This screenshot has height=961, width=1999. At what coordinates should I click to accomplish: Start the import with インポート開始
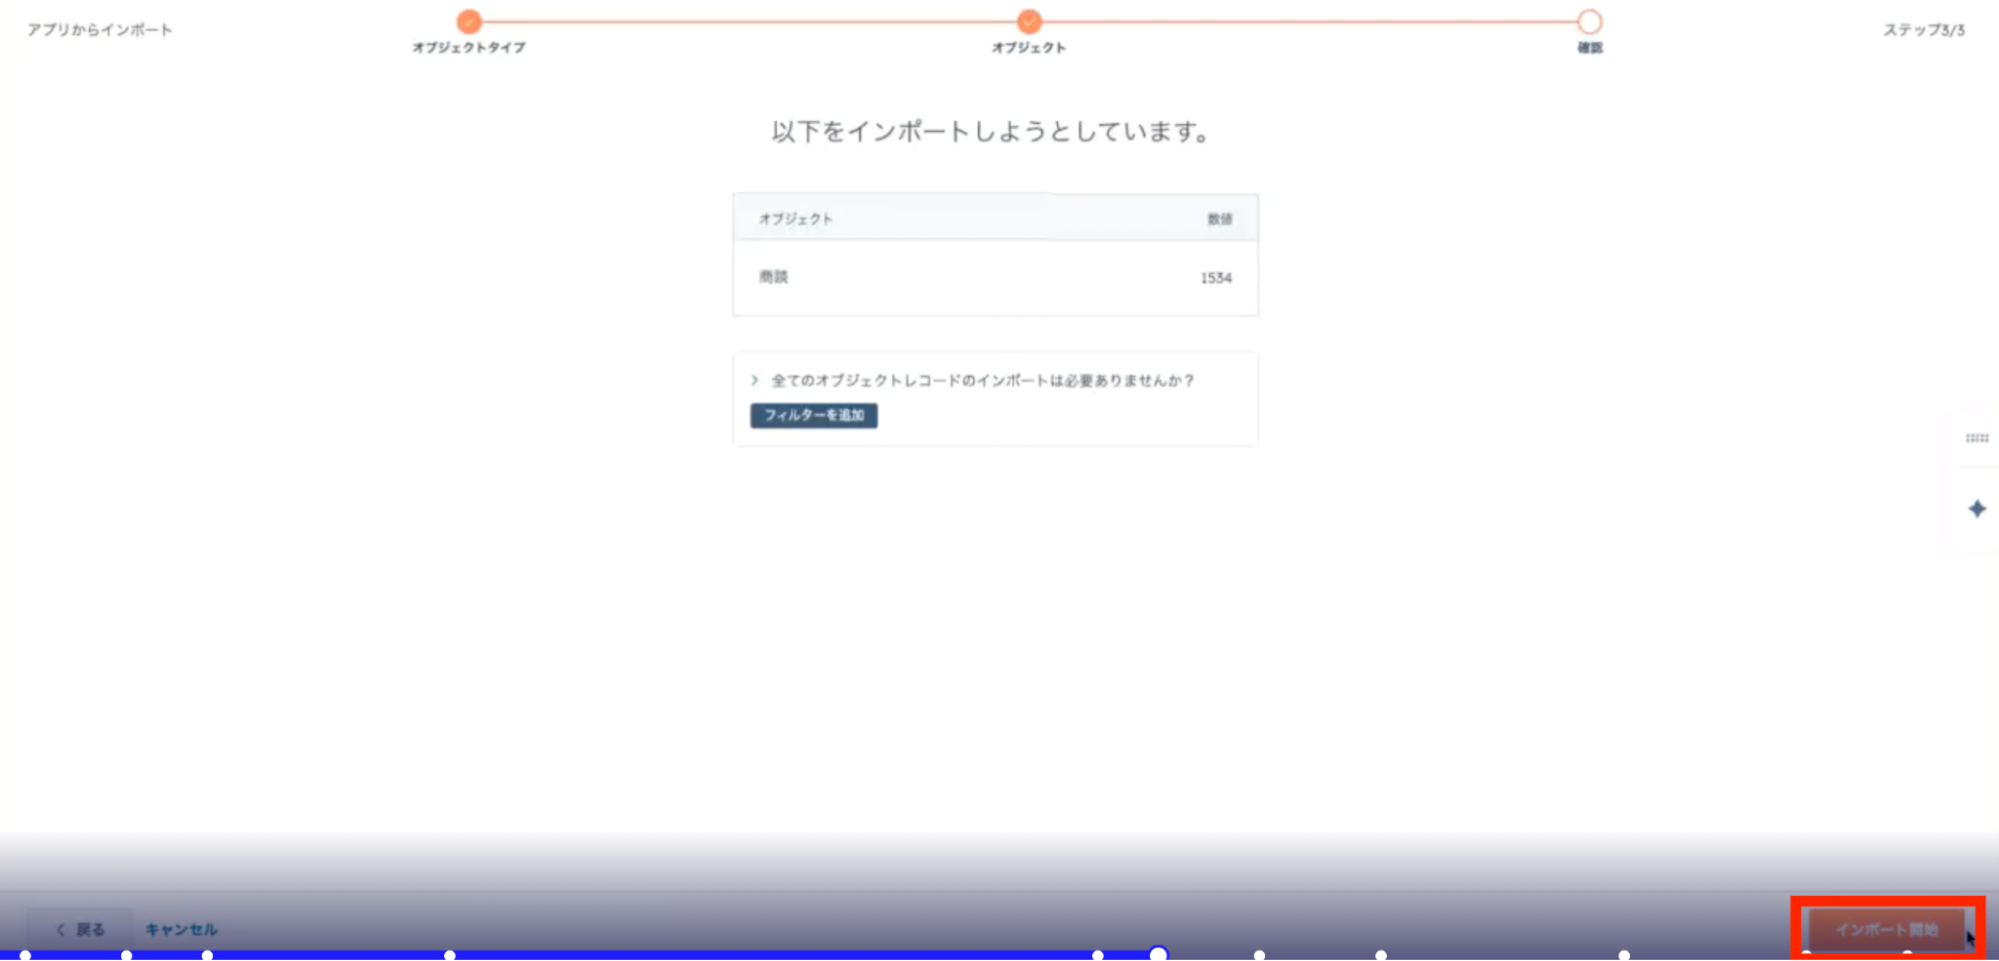coord(1886,929)
